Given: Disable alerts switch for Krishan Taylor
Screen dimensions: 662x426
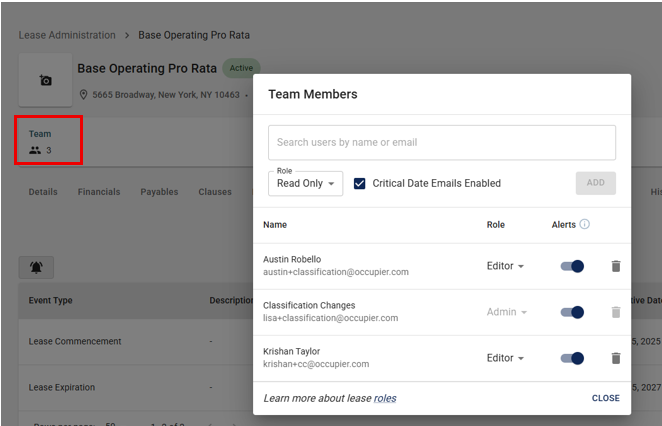Looking at the screenshot, I should point(572,358).
